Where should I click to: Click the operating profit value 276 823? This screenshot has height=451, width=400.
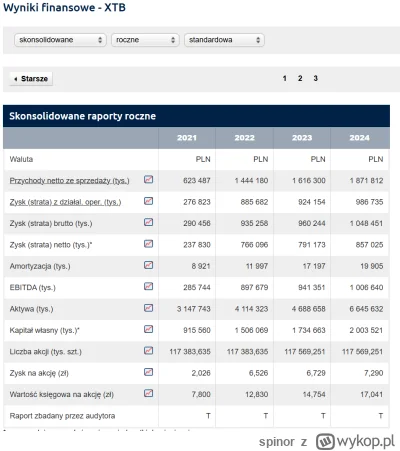[x=197, y=202]
